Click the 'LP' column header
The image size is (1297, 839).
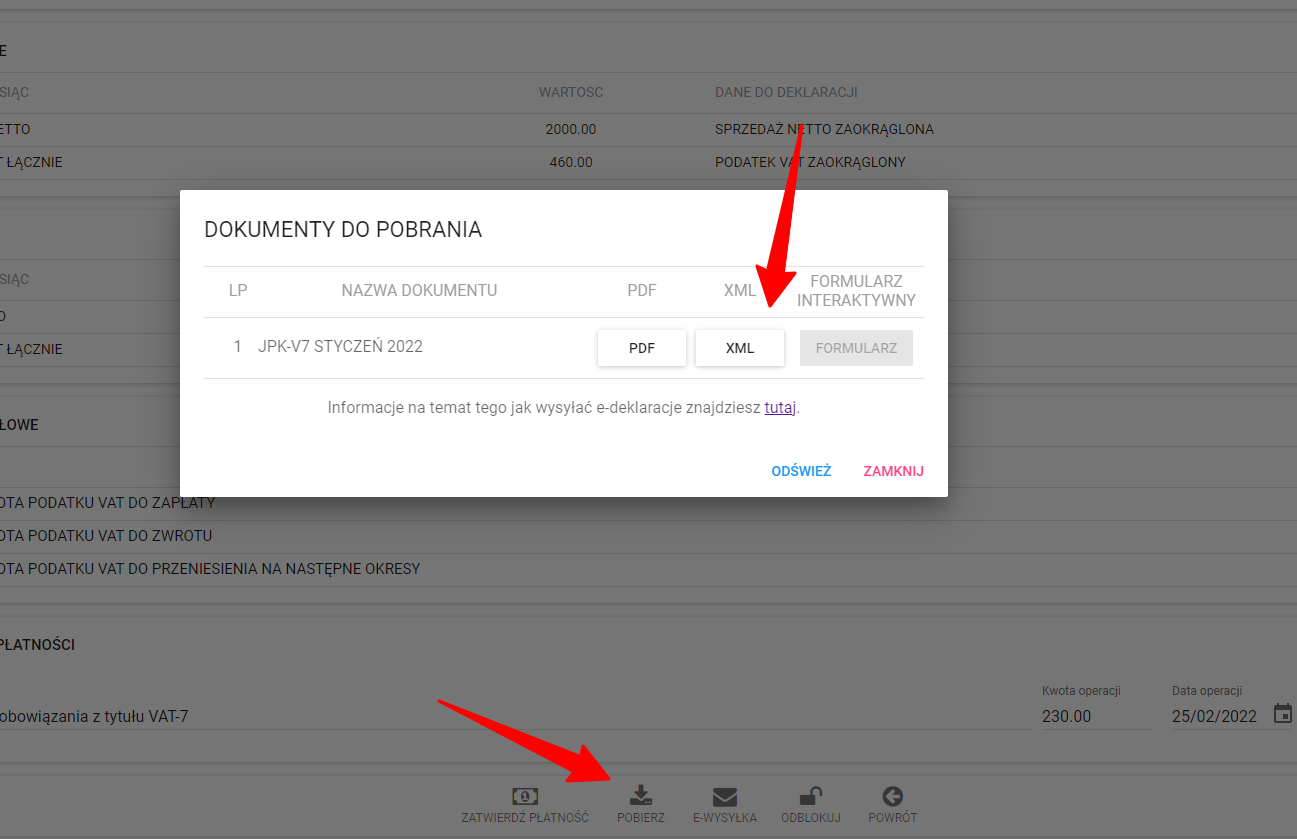pyautogui.click(x=238, y=291)
